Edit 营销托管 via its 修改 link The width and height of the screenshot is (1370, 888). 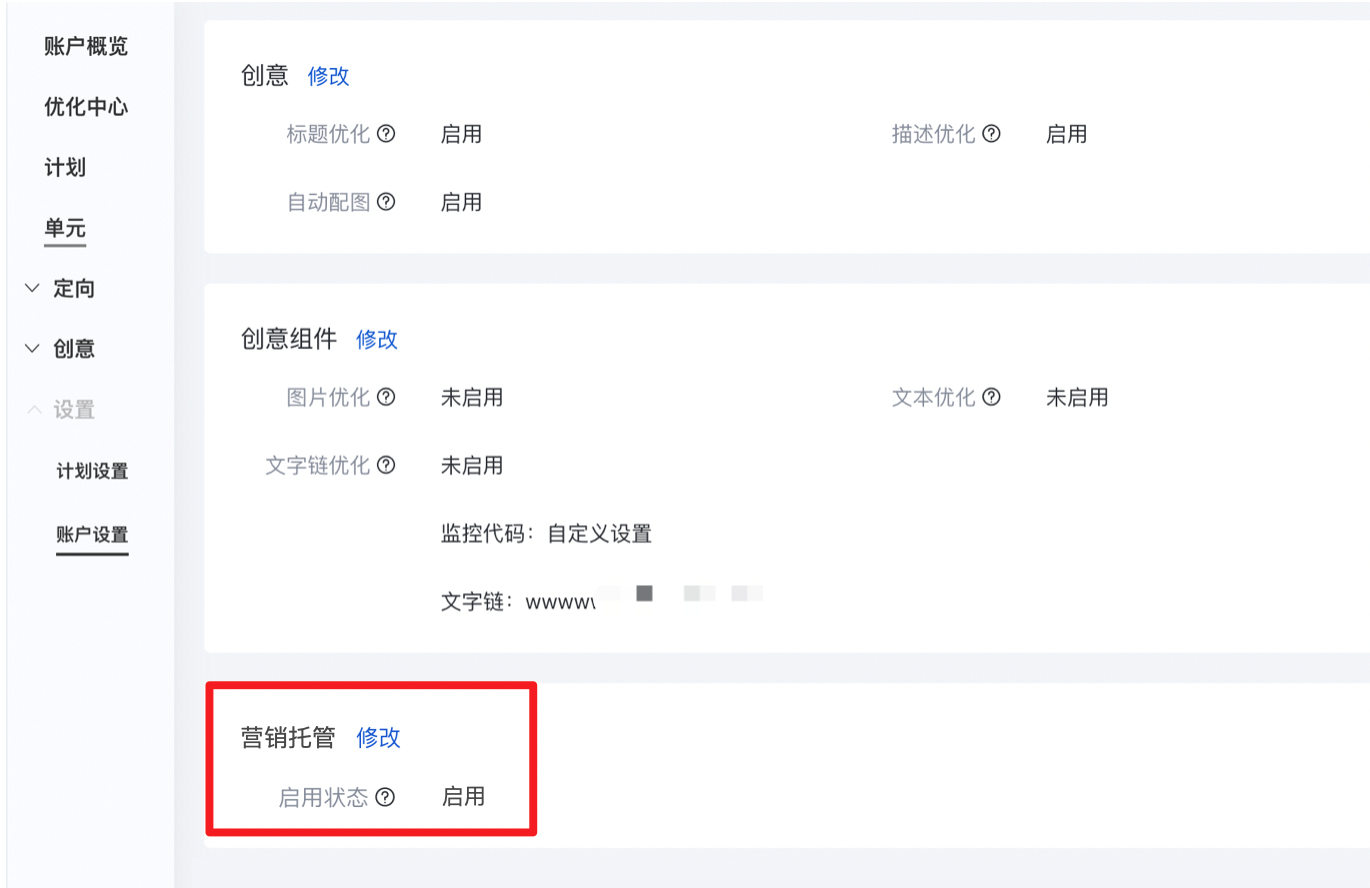[378, 738]
